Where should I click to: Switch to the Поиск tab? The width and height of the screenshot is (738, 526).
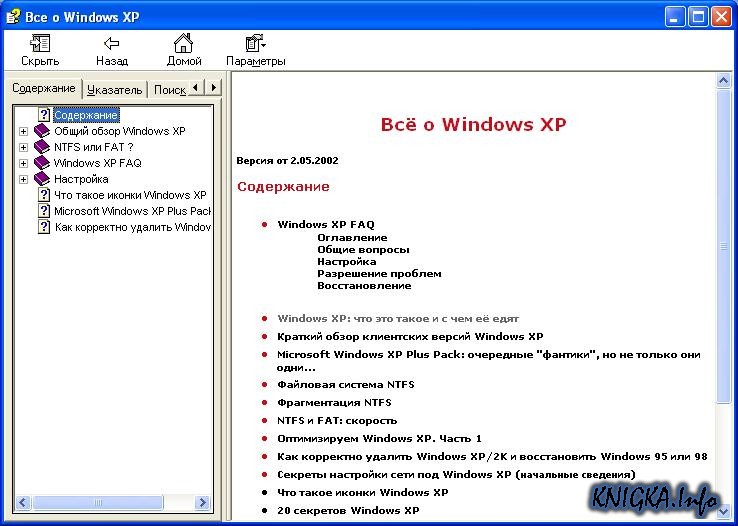pyautogui.click(x=168, y=90)
